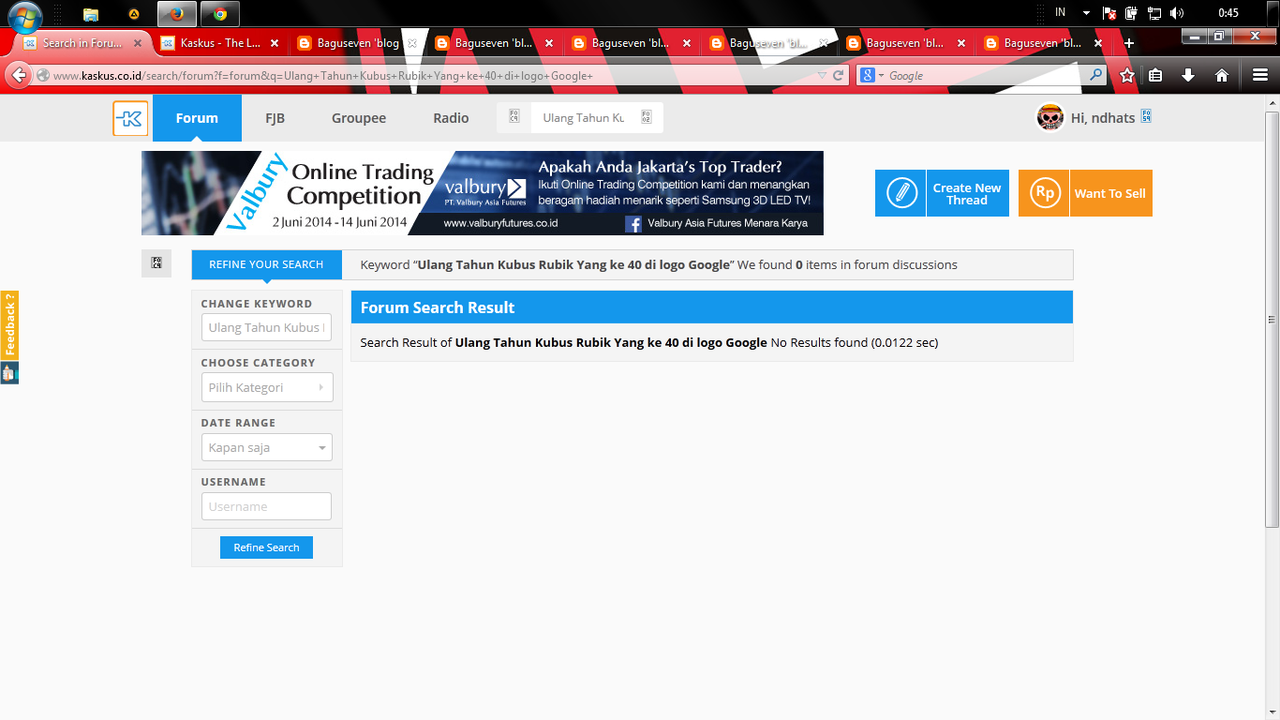Screen dimensions: 1280x720
Task: Bookmark this page with star icon
Action: click(x=1127, y=75)
